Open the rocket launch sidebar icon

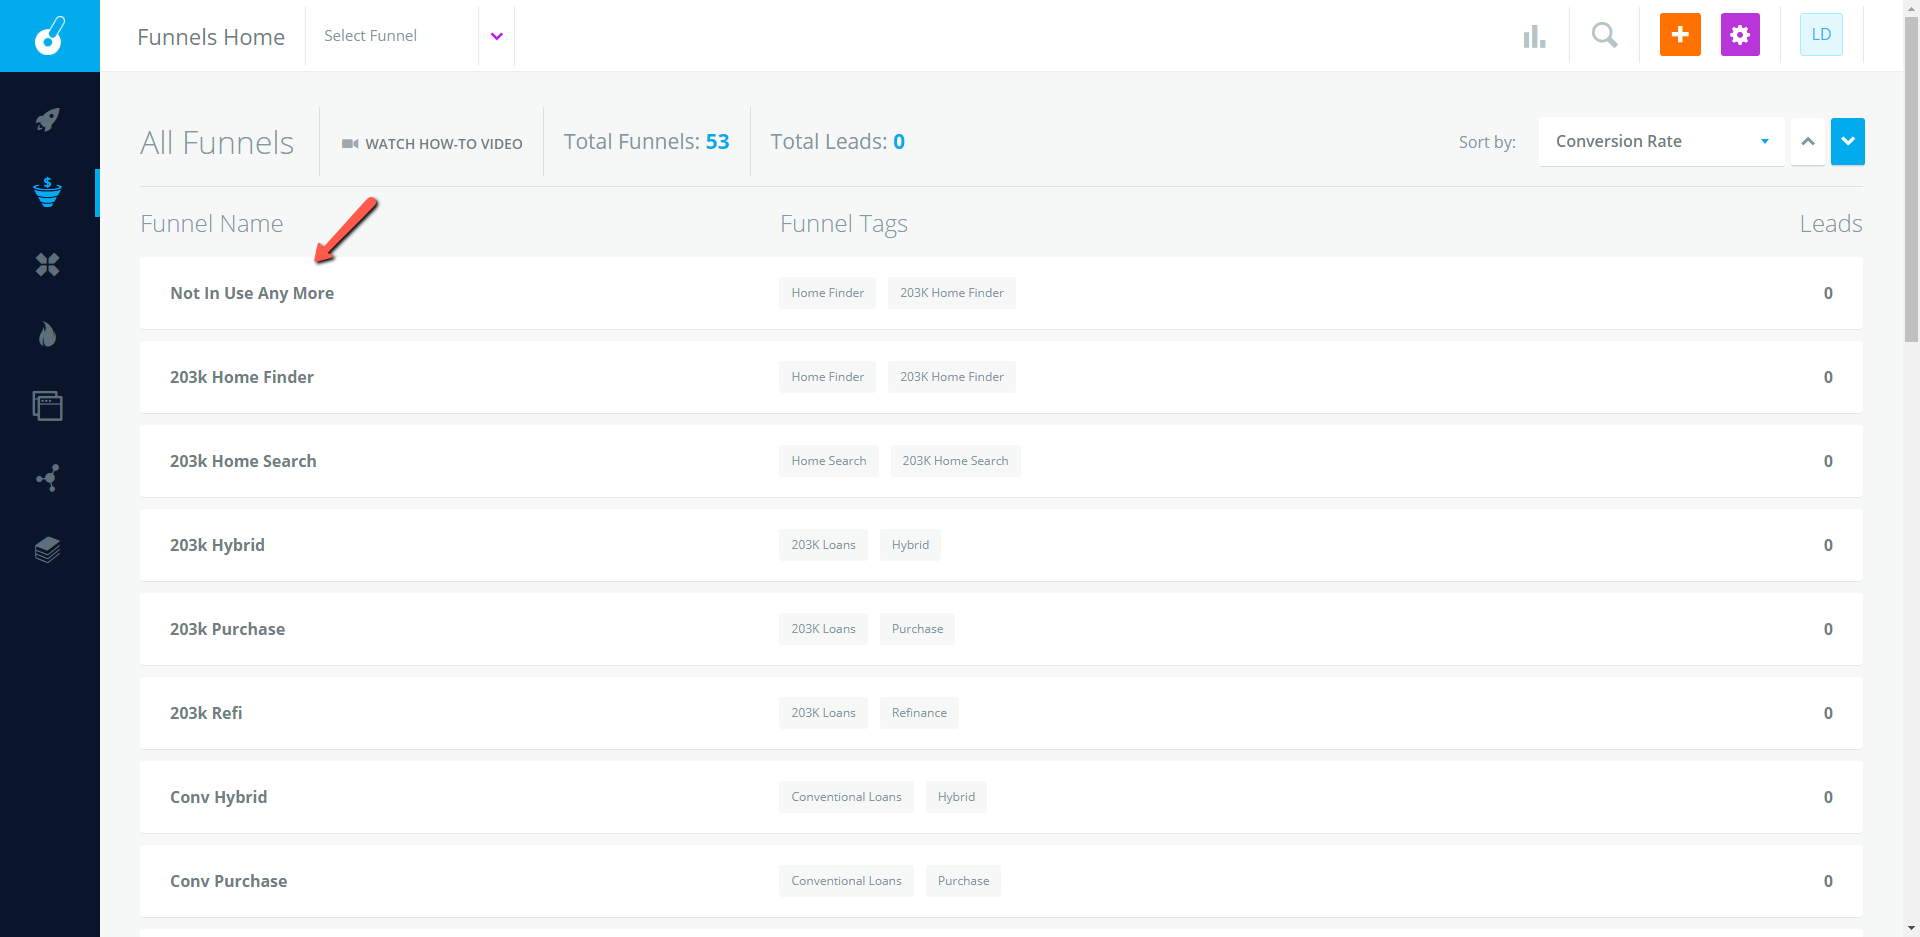(x=47, y=120)
